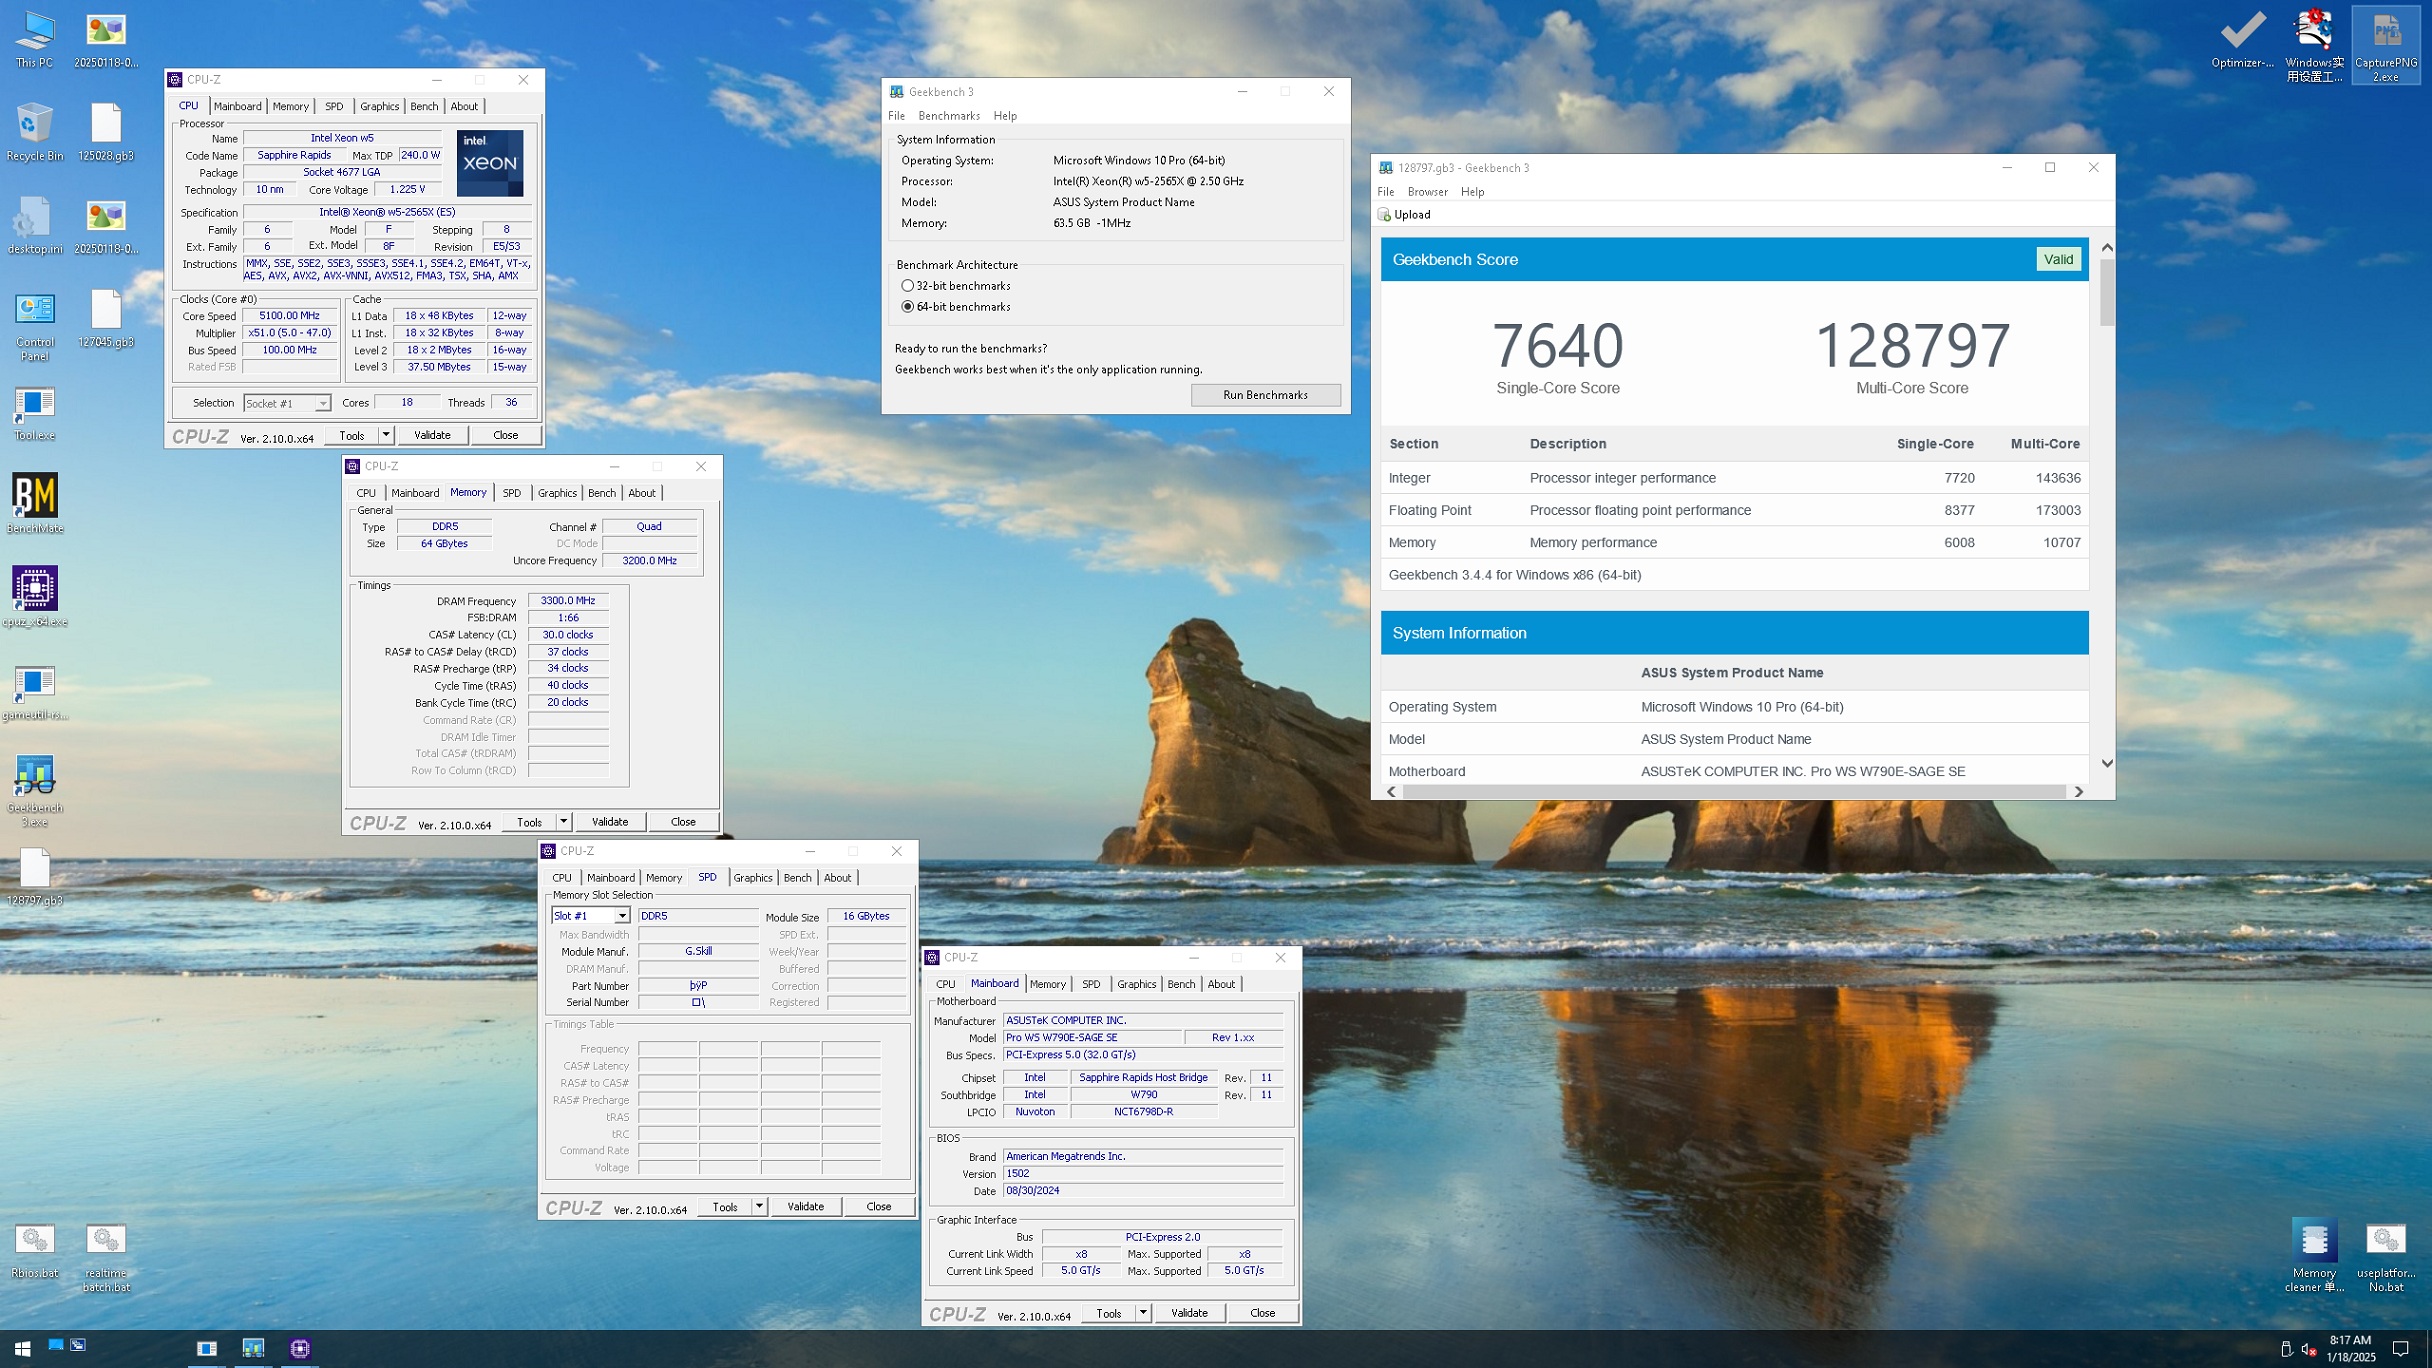Click the Upload icon in Geekbench results
This screenshot has width=2432, height=1368.
pos(1385,215)
